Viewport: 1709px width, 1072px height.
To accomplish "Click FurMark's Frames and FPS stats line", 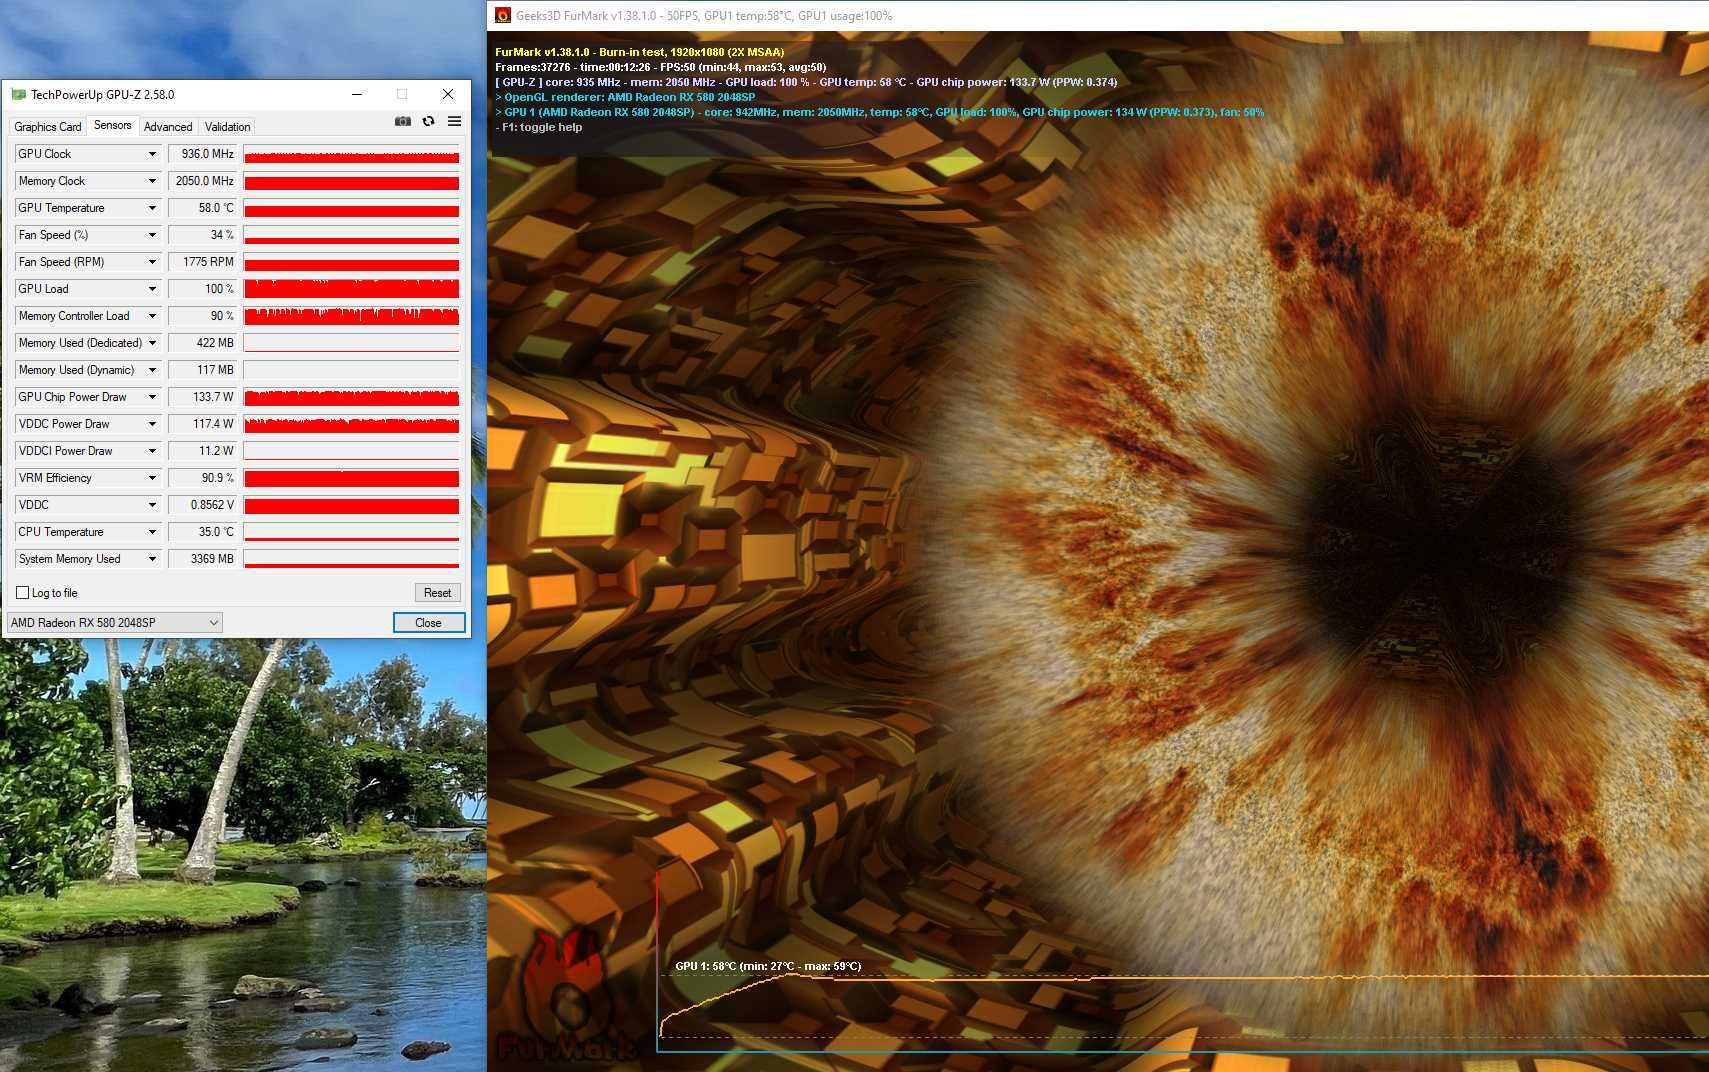I will [660, 67].
